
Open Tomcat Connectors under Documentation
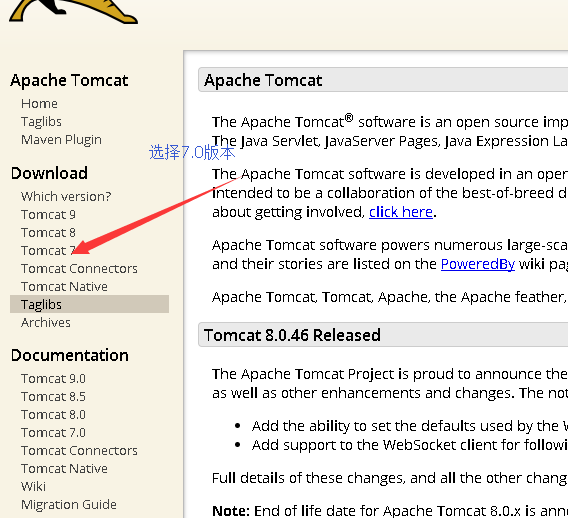79,451
